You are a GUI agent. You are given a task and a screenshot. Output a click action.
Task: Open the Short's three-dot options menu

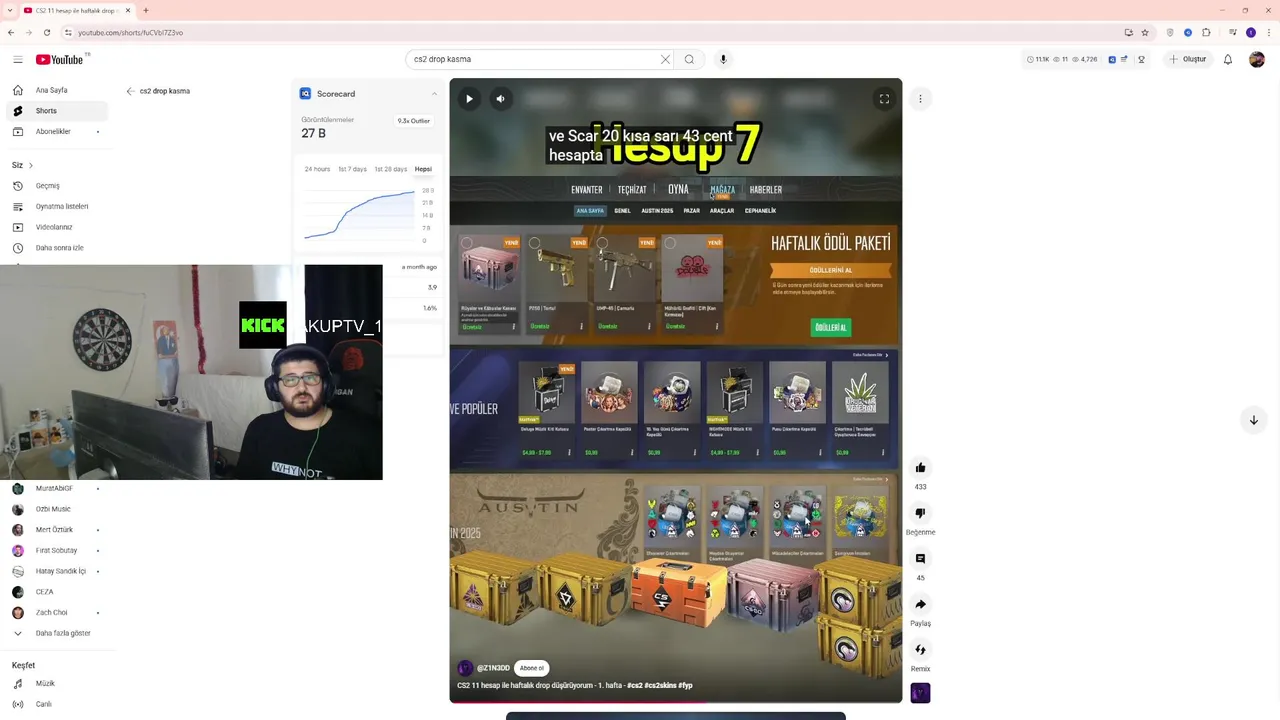920,98
